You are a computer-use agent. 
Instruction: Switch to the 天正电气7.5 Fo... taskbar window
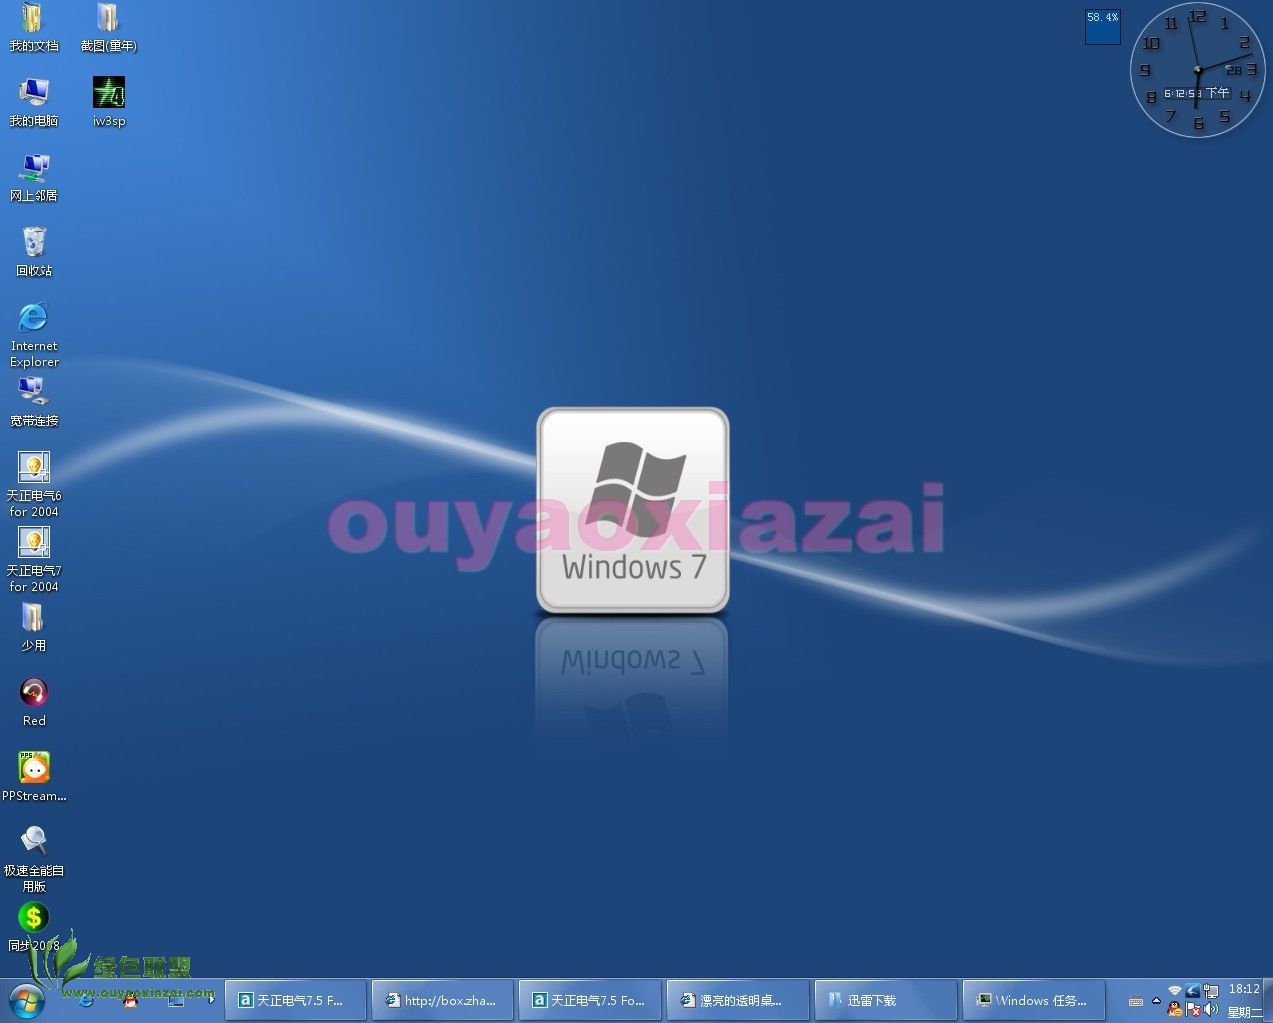pos(590,1000)
